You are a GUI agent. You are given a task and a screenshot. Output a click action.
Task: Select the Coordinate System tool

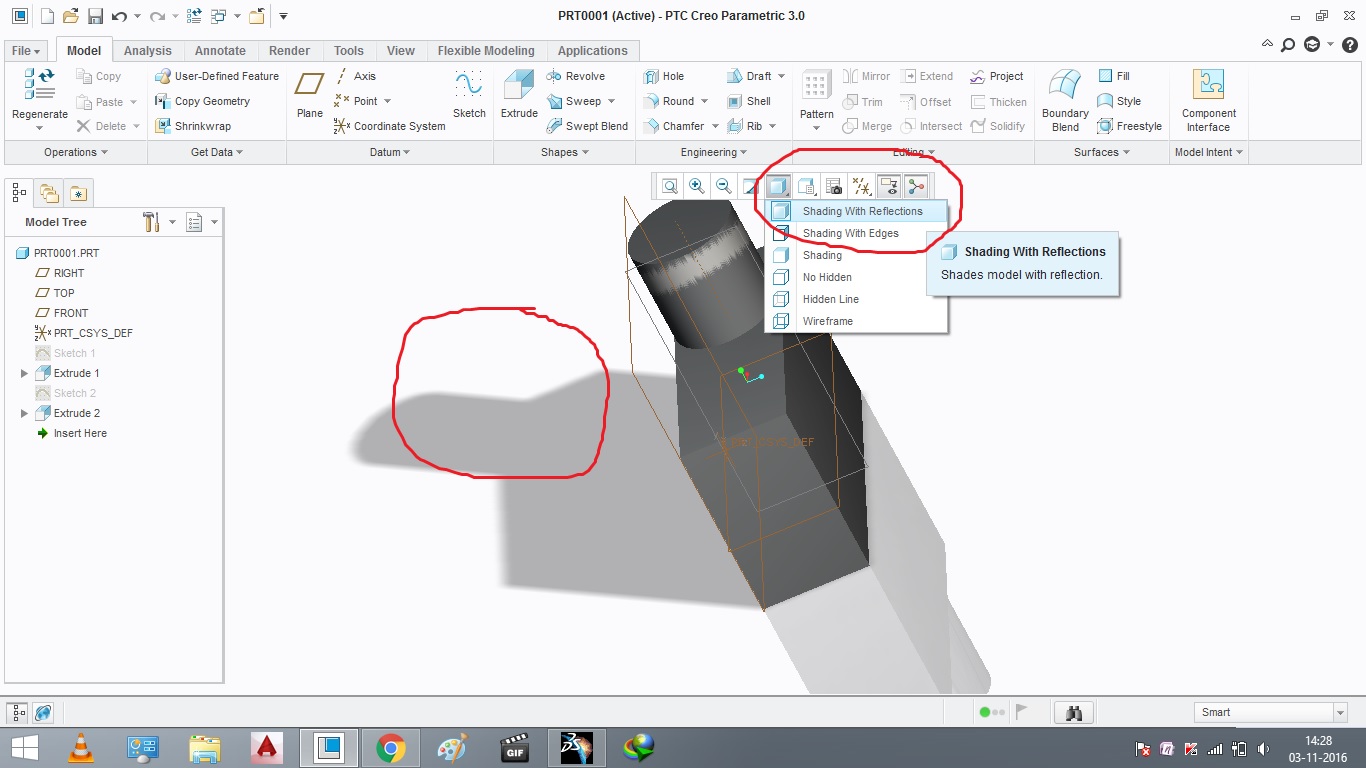coord(389,126)
